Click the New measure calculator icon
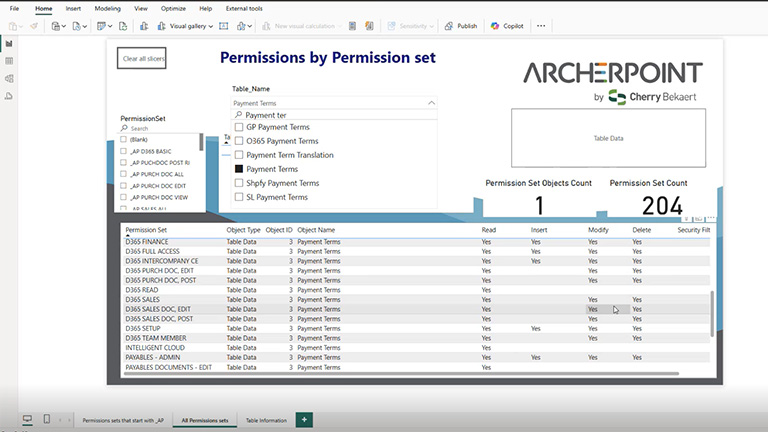The width and height of the screenshot is (768, 432). (352, 26)
